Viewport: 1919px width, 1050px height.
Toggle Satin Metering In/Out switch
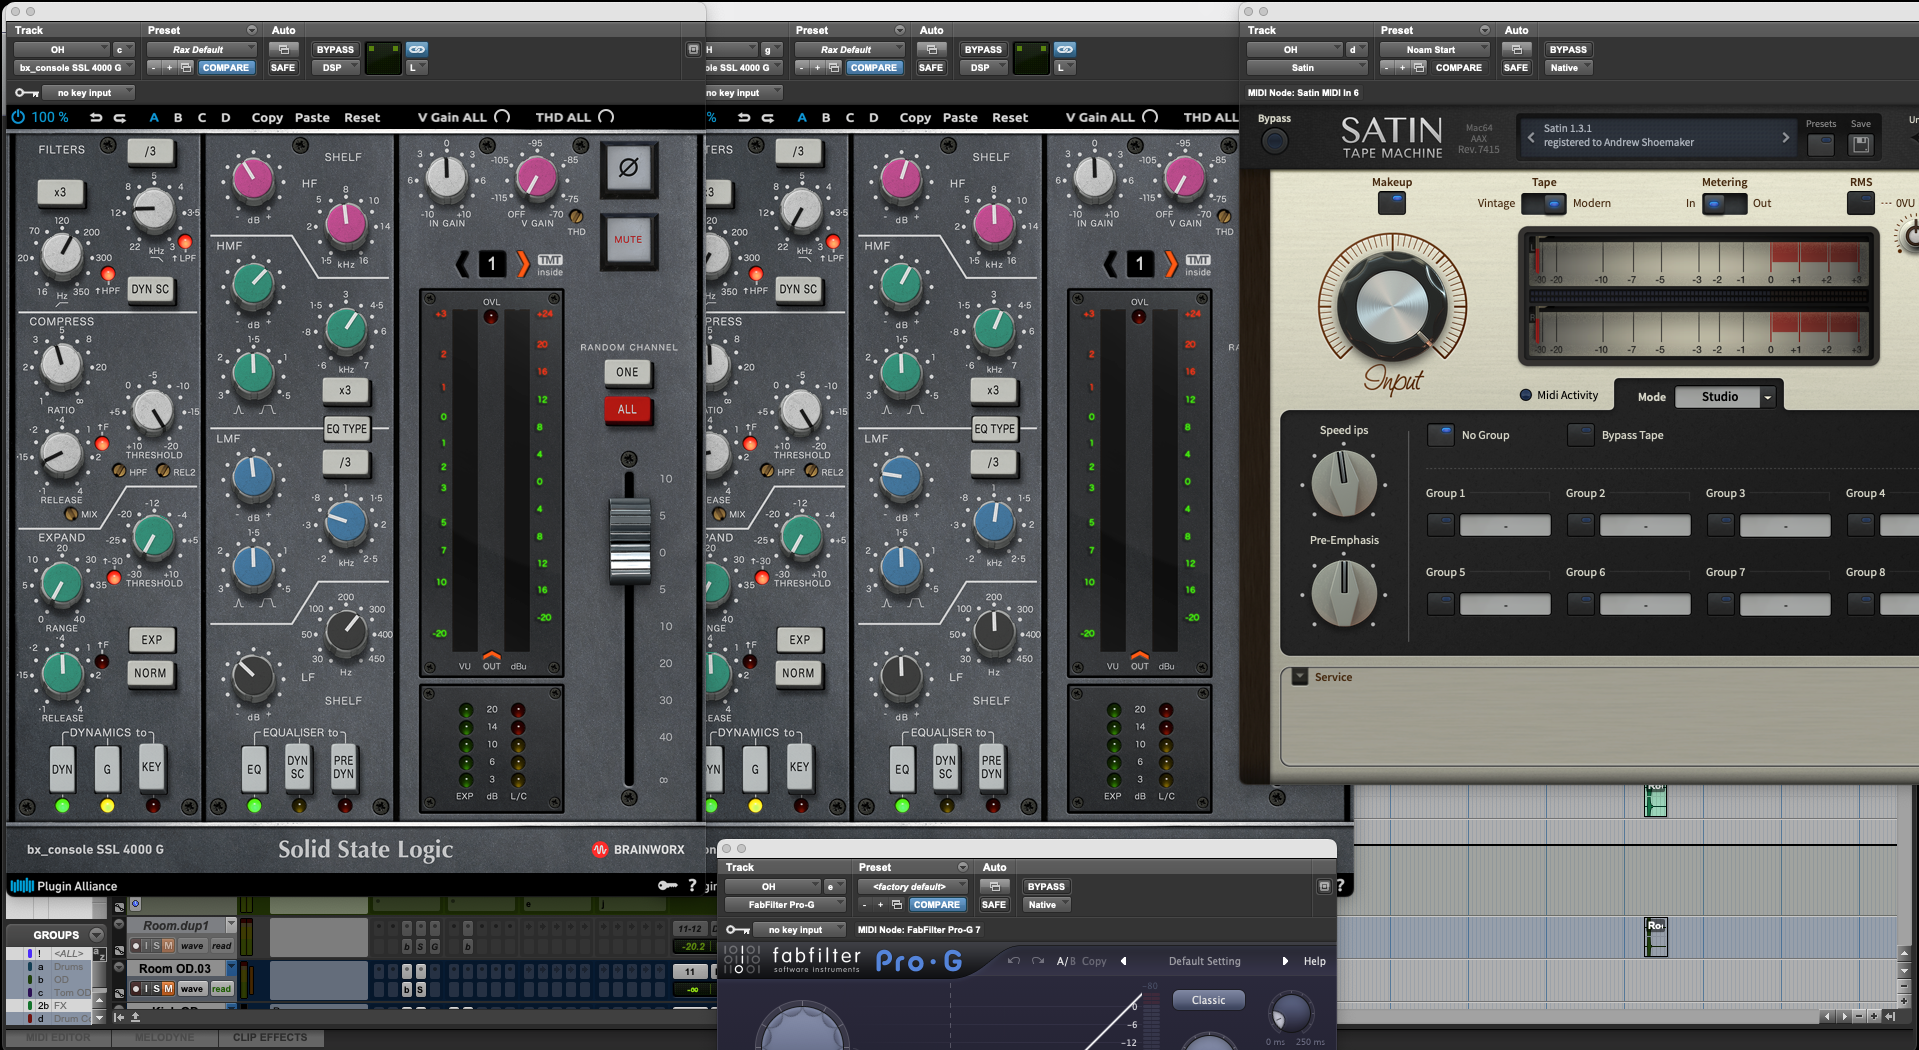click(x=1725, y=203)
